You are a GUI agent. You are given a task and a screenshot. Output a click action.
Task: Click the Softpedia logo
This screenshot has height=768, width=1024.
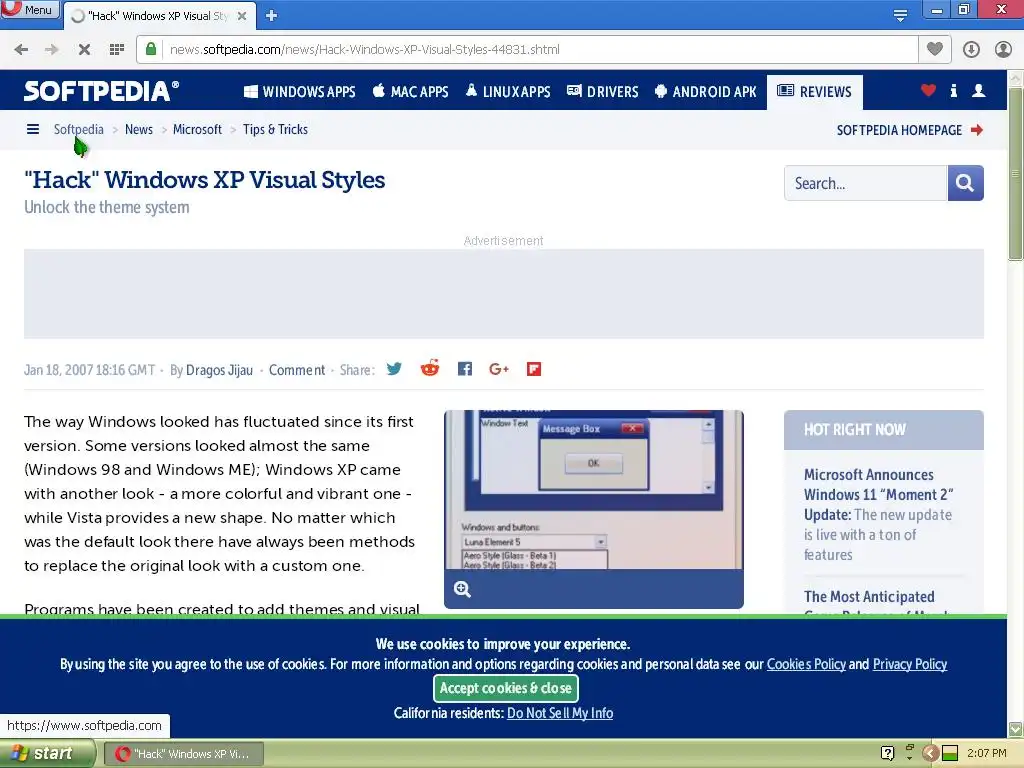pyautogui.click(x=101, y=91)
